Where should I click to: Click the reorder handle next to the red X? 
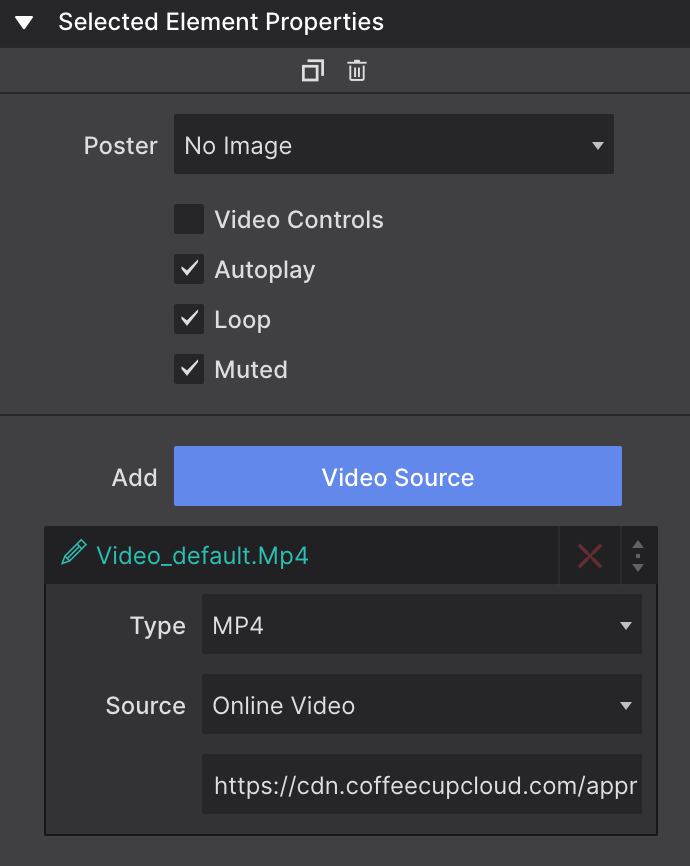pos(638,555)
